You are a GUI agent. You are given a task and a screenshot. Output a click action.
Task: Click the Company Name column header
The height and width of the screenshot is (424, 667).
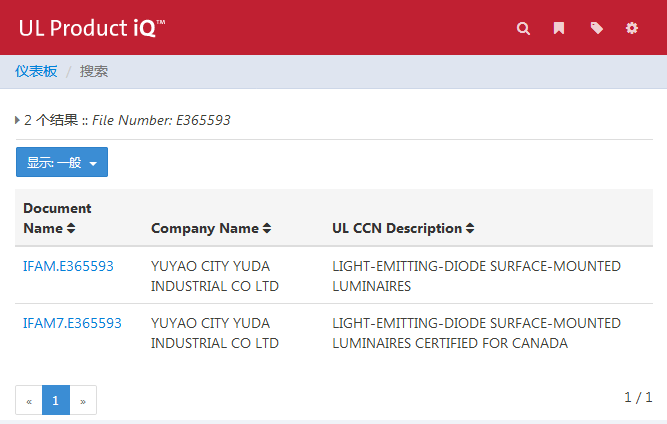point(204,229)
